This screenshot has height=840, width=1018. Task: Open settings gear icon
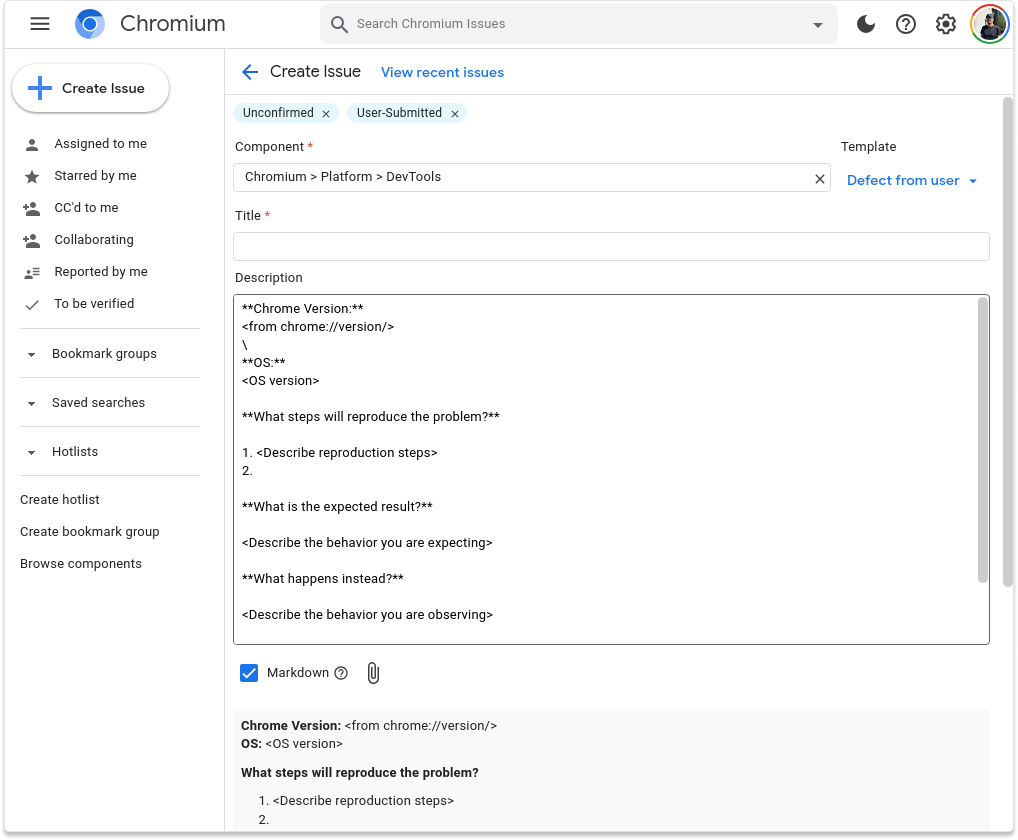[946, 24]
